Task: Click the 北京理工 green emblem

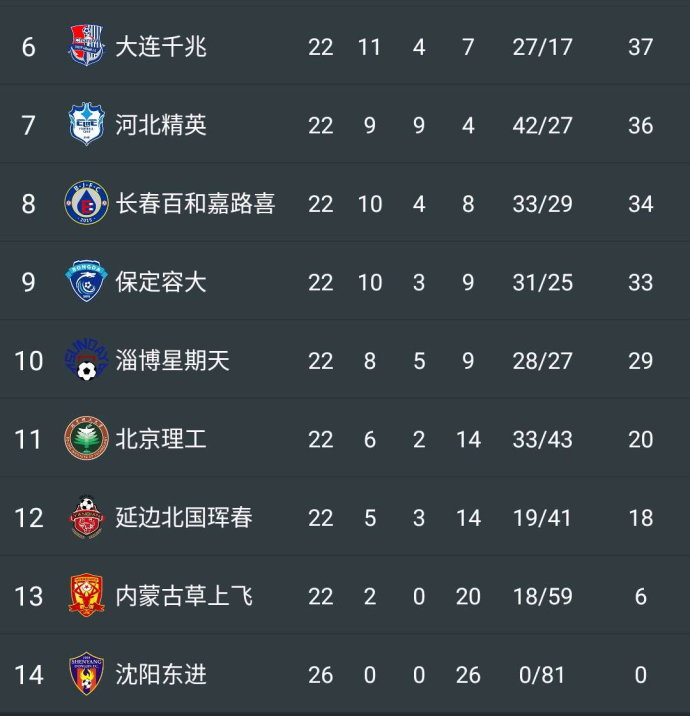Action: click(86, 439)
